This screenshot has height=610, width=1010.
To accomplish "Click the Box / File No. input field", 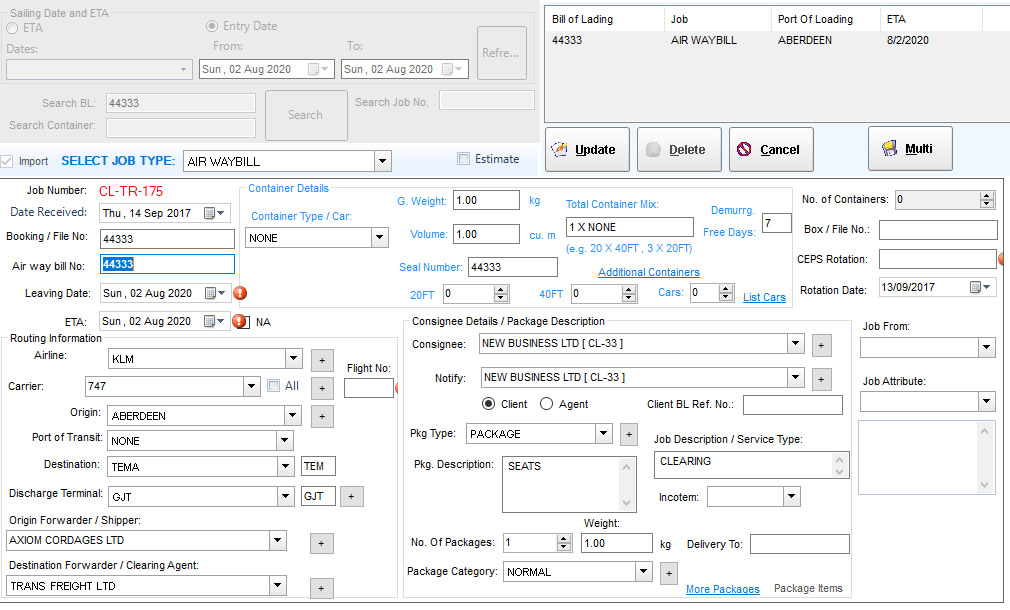I will click(937, 230).
